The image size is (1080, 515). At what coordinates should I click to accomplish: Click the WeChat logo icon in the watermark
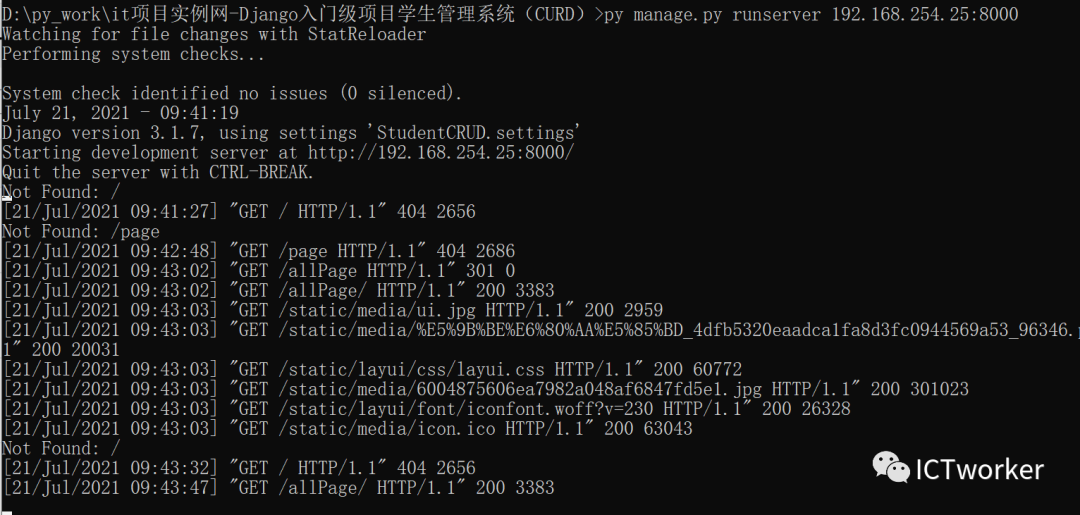click(891, 467)
